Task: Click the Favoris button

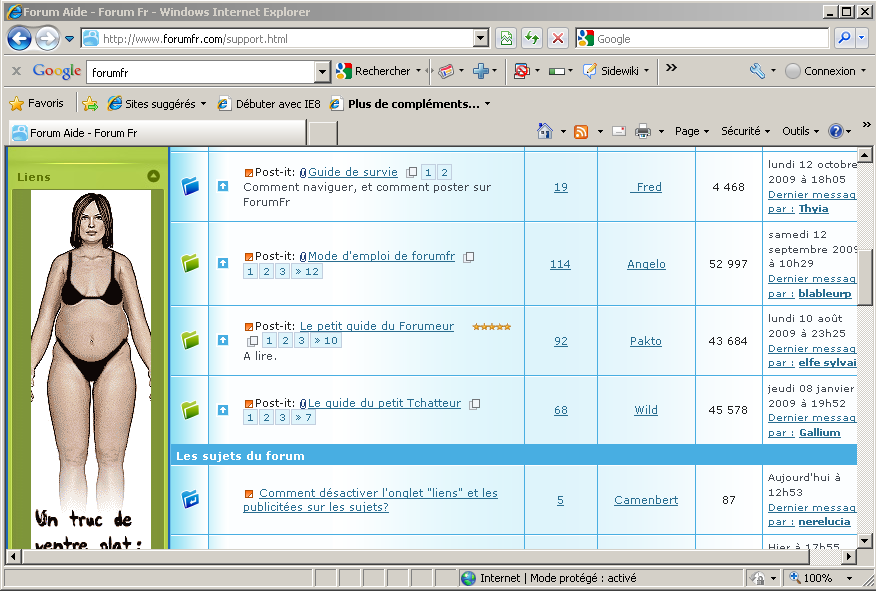Action: [37, 103]
